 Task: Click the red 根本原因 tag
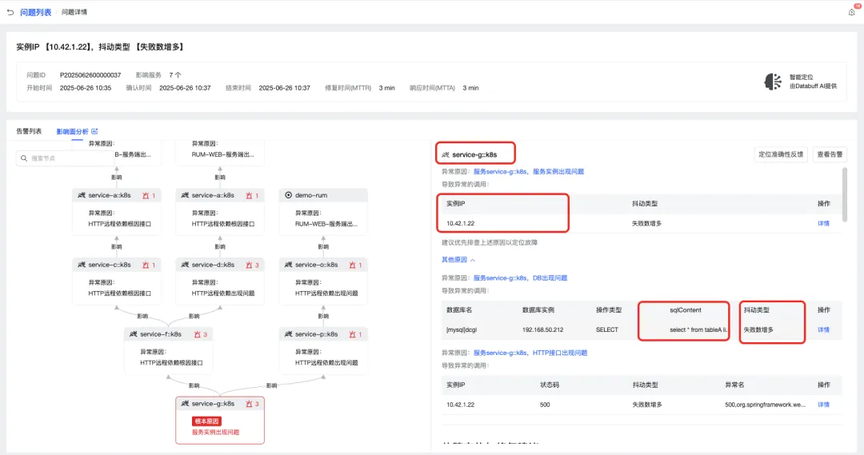tap(207, 421)
